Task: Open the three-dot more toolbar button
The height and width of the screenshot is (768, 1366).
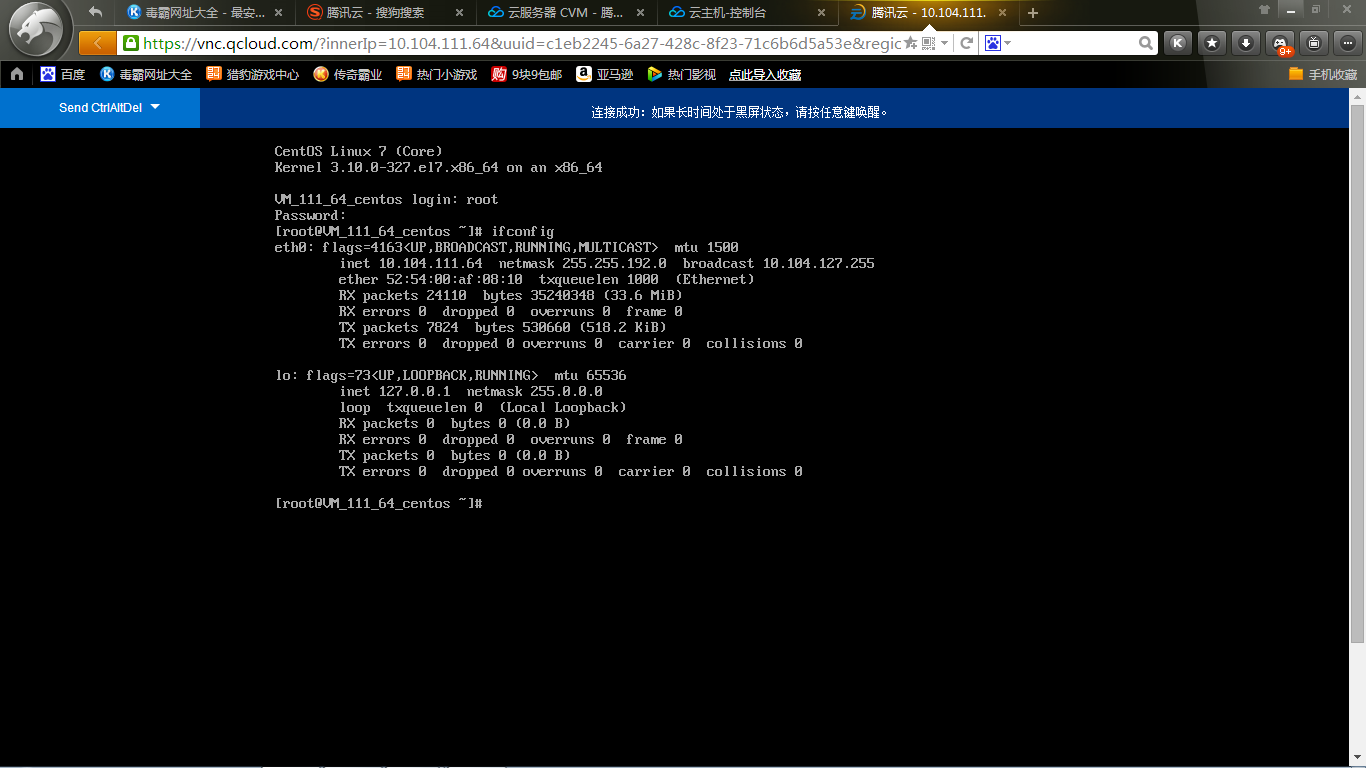Action: 1348,43
